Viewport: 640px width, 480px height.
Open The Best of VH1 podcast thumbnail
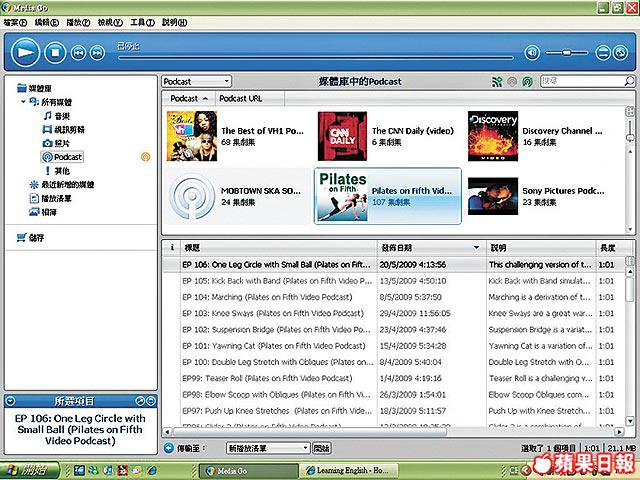pos(192,136)
